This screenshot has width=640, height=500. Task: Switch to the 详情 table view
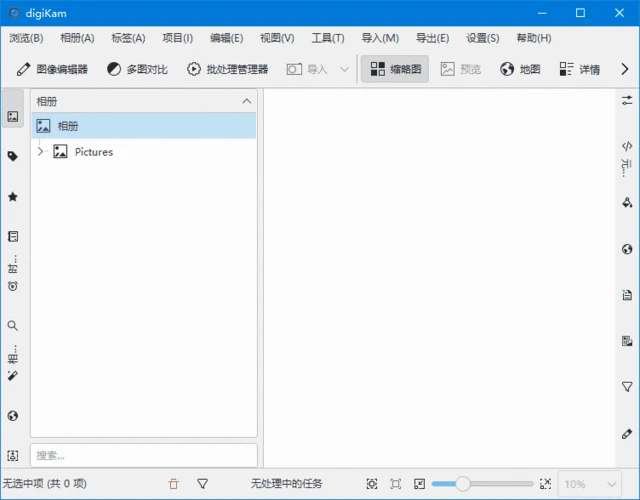580,69
